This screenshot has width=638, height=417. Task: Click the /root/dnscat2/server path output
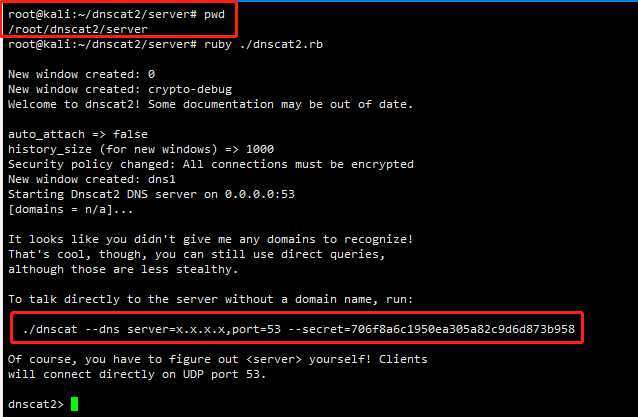[x=78, y=29]
